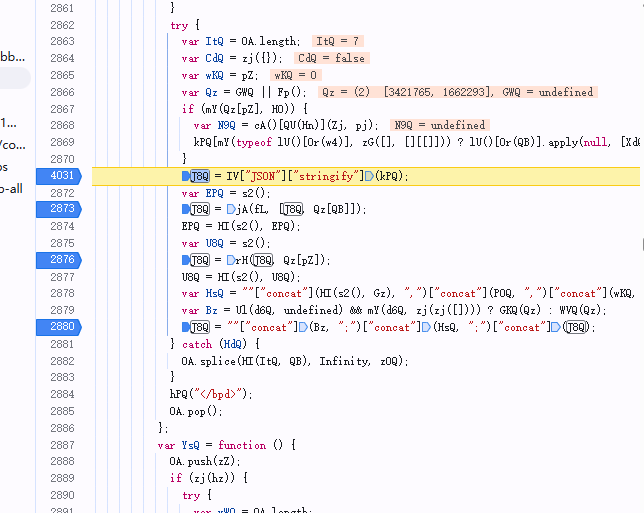The height and width of the screenshot is (513, 644).
Task: Toggle inline breakpoint marker before (HsQ on line 2880
Action: pos(426,327)
